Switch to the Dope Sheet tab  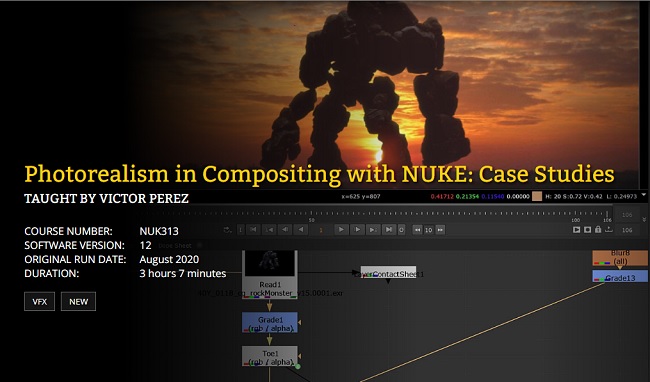tap(175, 246)
